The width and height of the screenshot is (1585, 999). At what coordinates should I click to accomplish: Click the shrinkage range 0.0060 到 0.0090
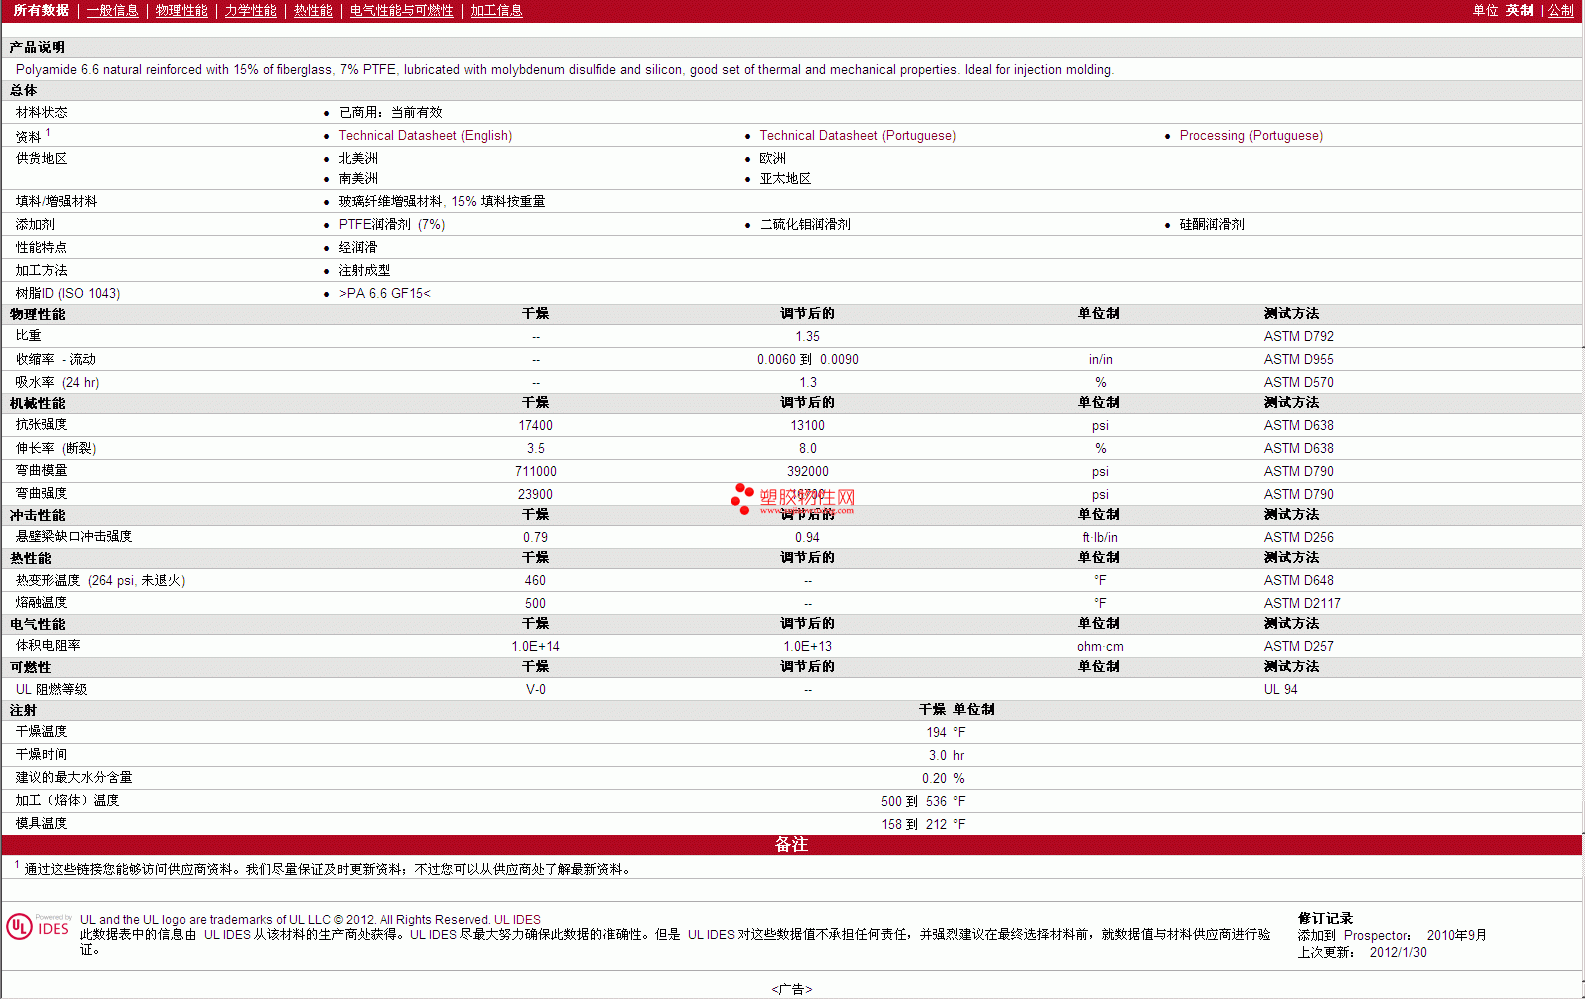coord(807,359)
